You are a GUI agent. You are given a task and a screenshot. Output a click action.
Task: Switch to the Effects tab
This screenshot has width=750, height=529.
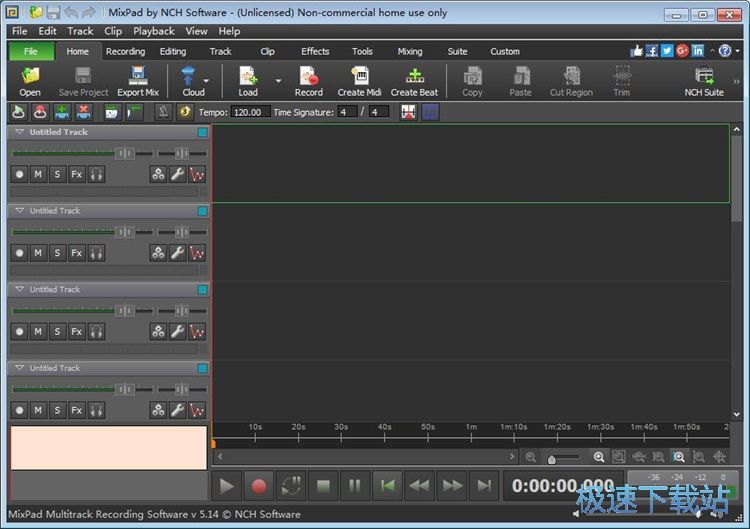[x=315, y=51]
